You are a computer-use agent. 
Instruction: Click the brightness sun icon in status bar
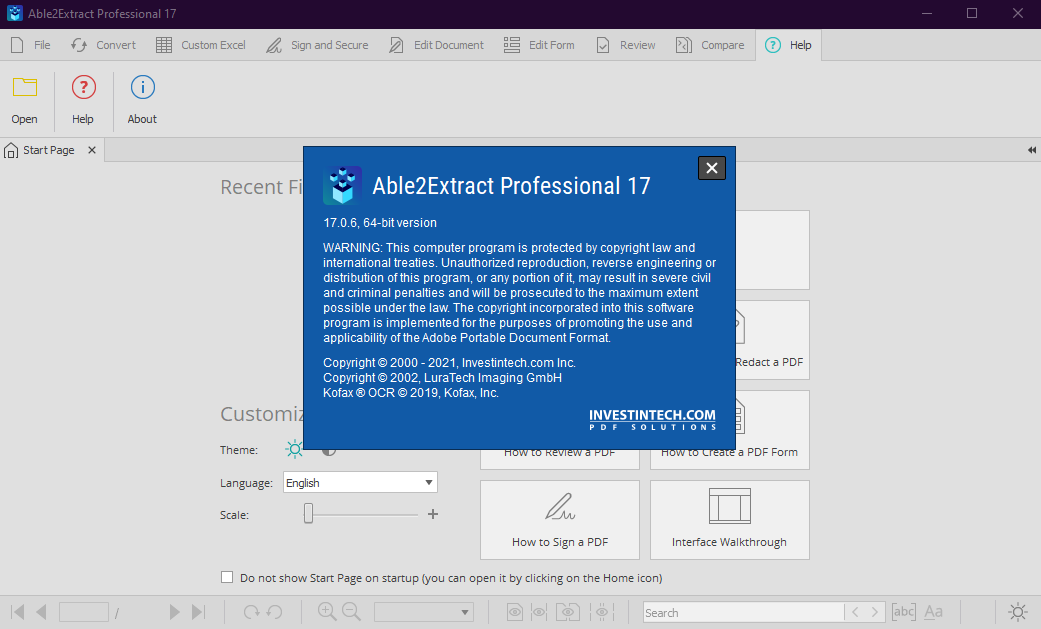pyautogui.click(x=1018, y=612)
